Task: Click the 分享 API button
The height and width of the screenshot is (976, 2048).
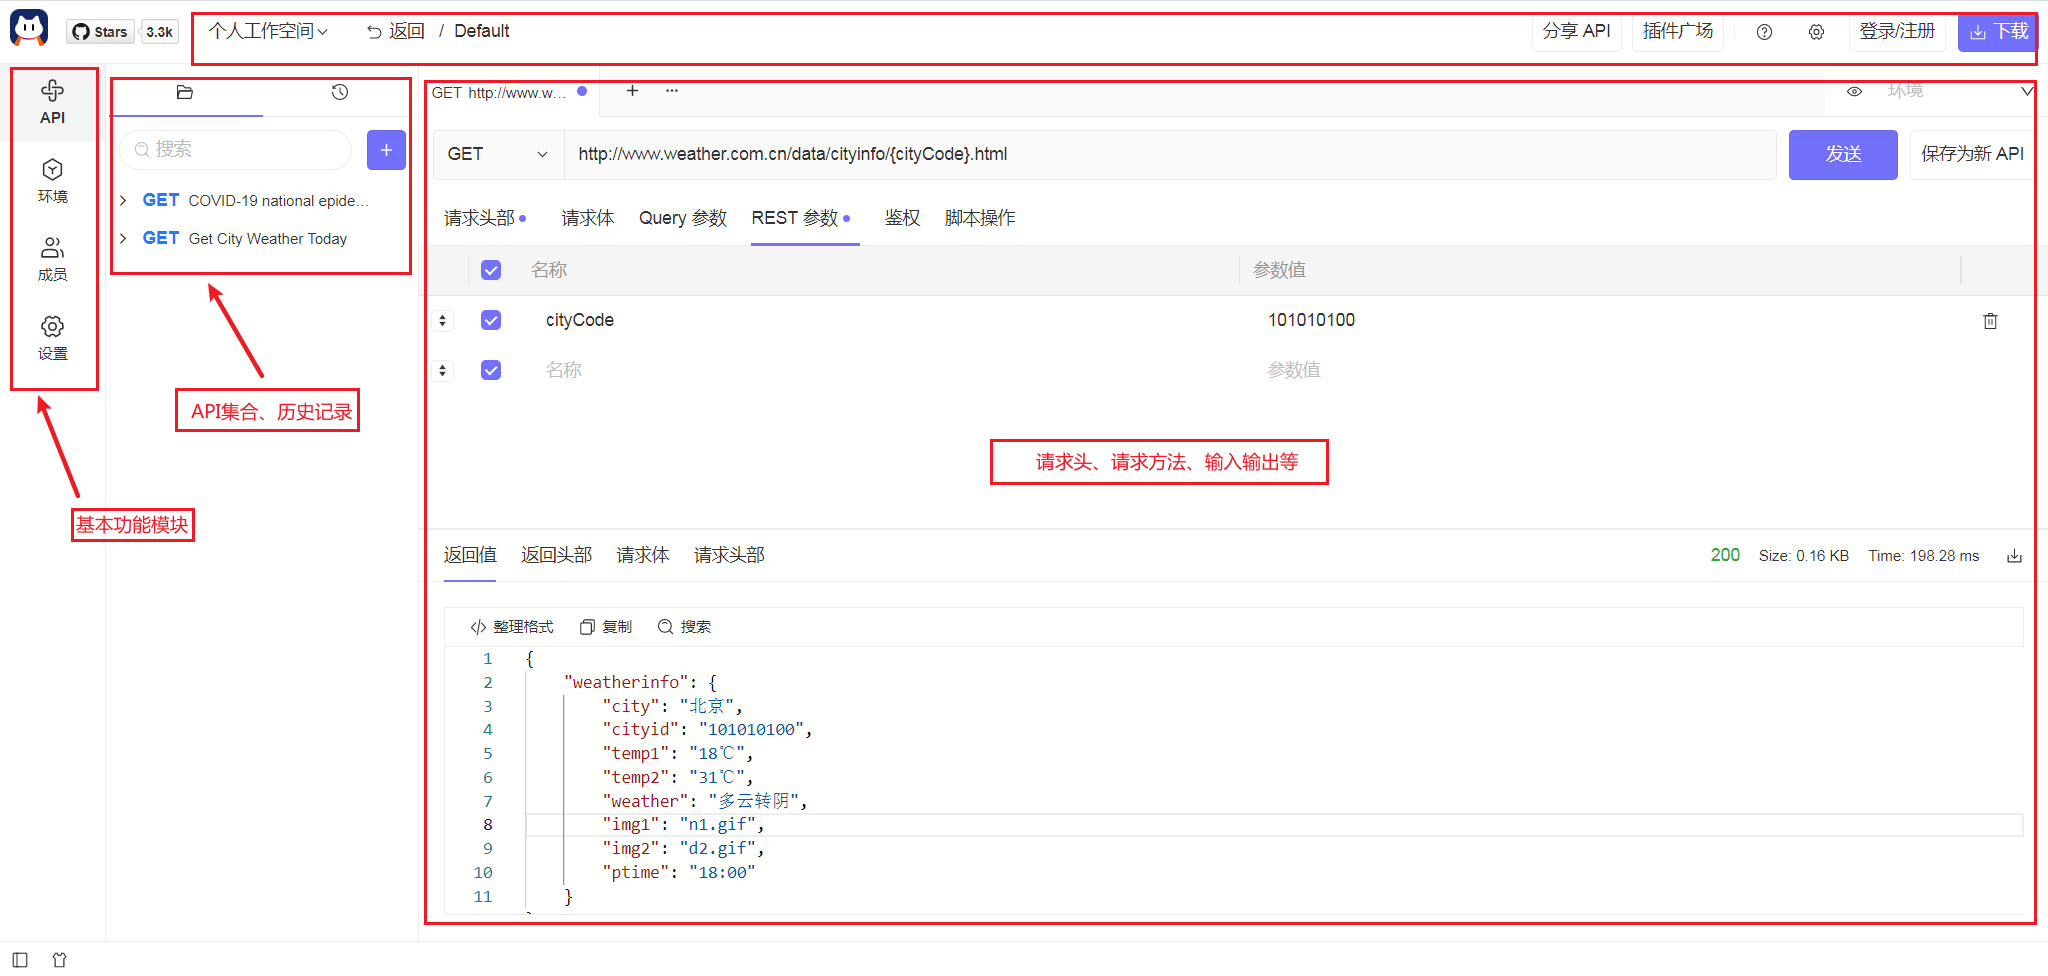Action: (x=1577, y=32)
